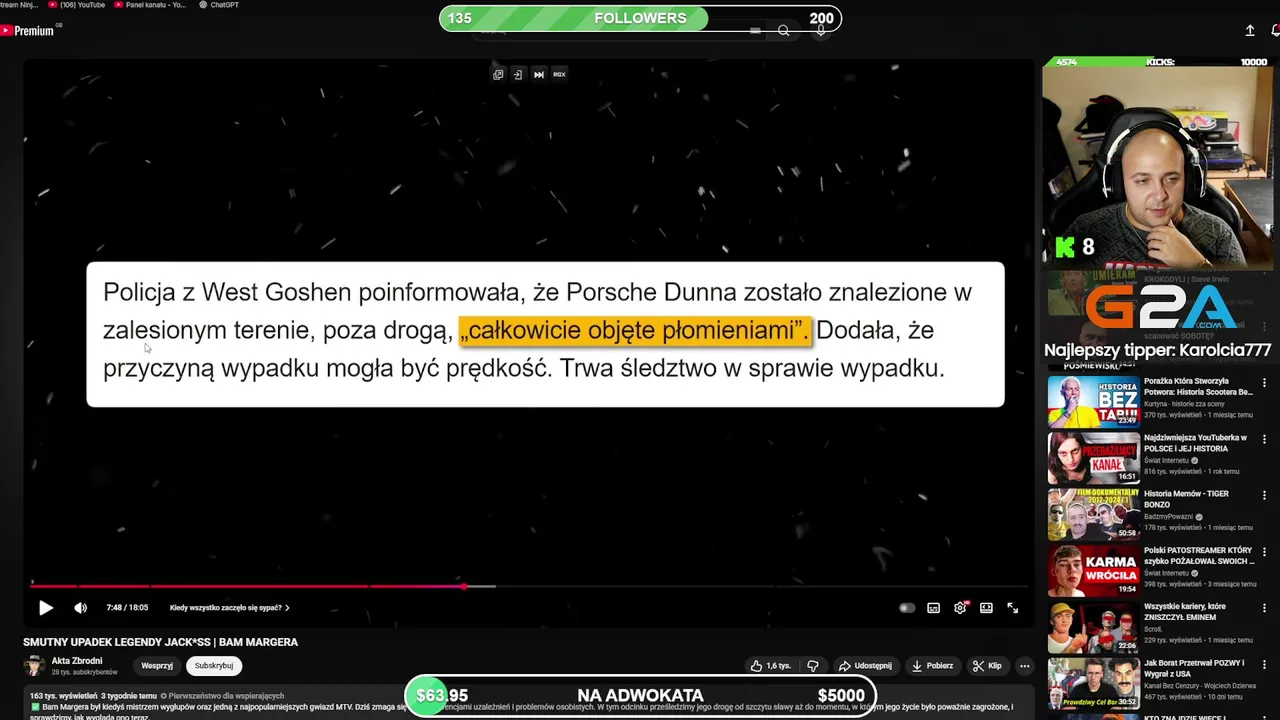Switch to the ChatGPT browser tab
The image size is (1280, 720).
coord(218,5)
